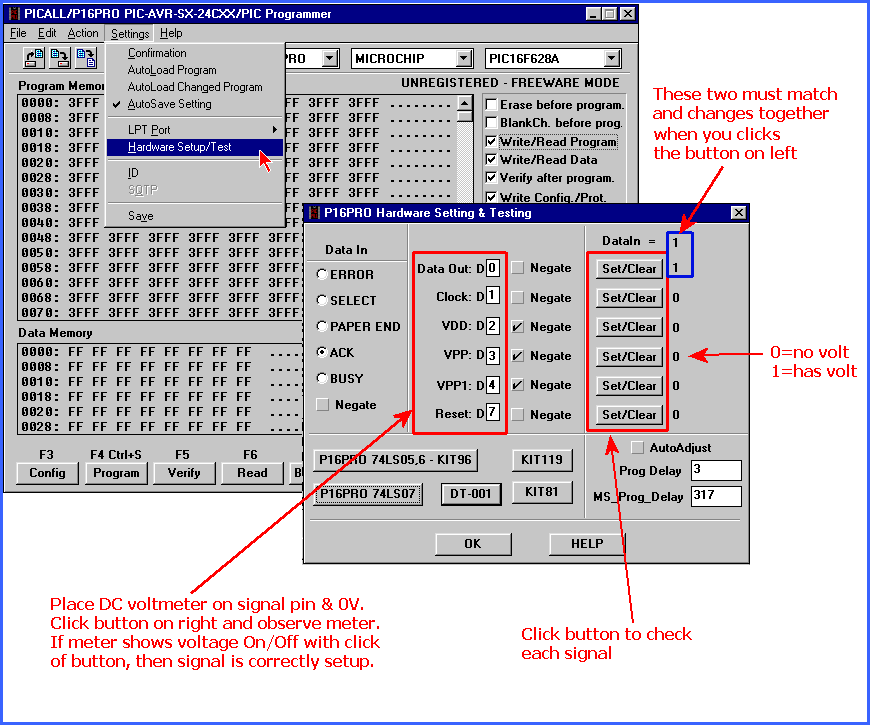This screenshot has height=725, width=870.
Task: Click the Prog Delay input field
Action: [716, 470]
